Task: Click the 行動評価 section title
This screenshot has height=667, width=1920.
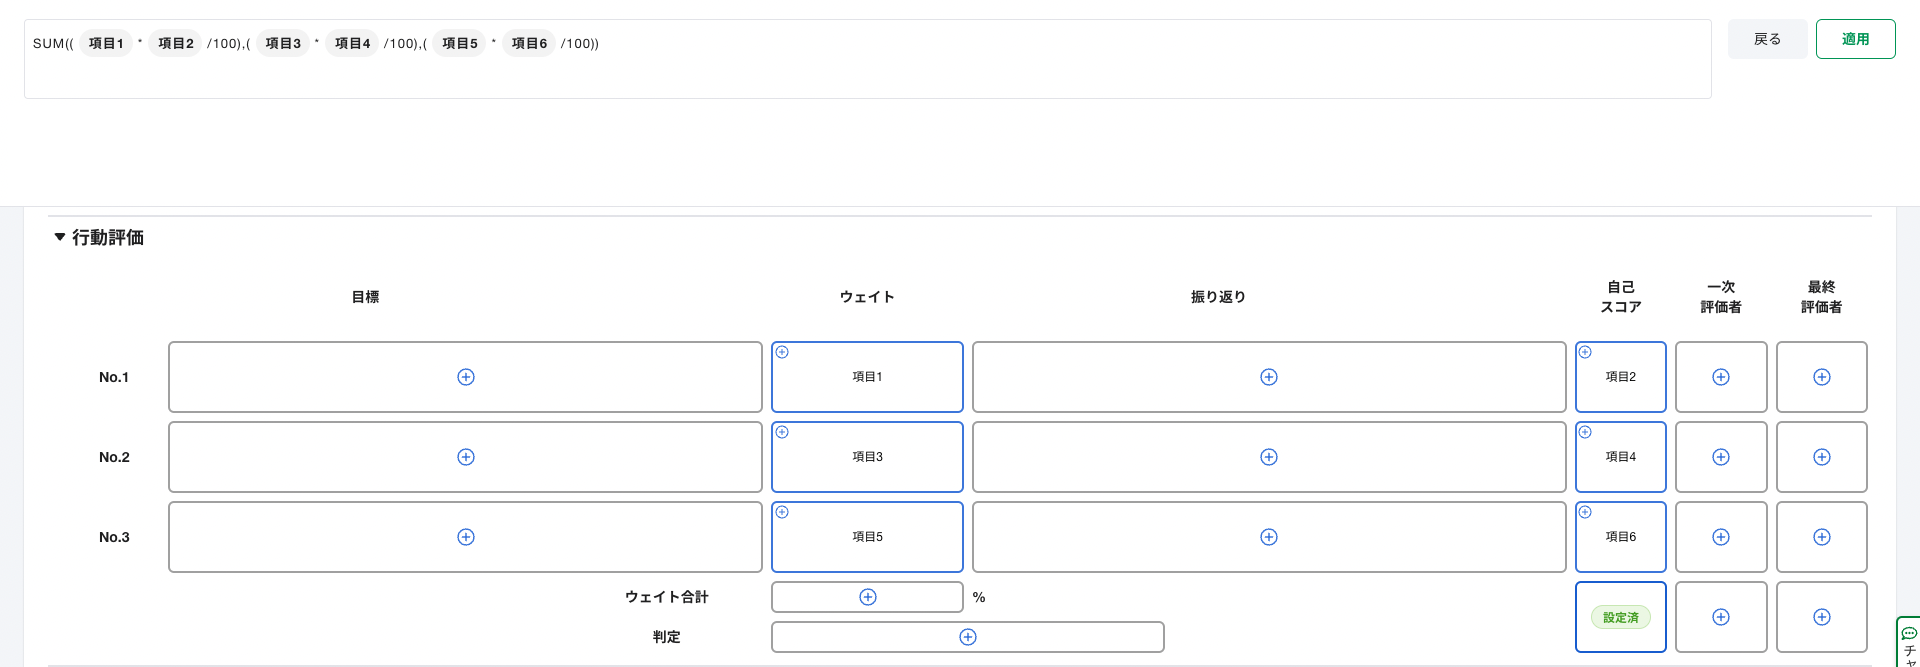Action: 108,237
